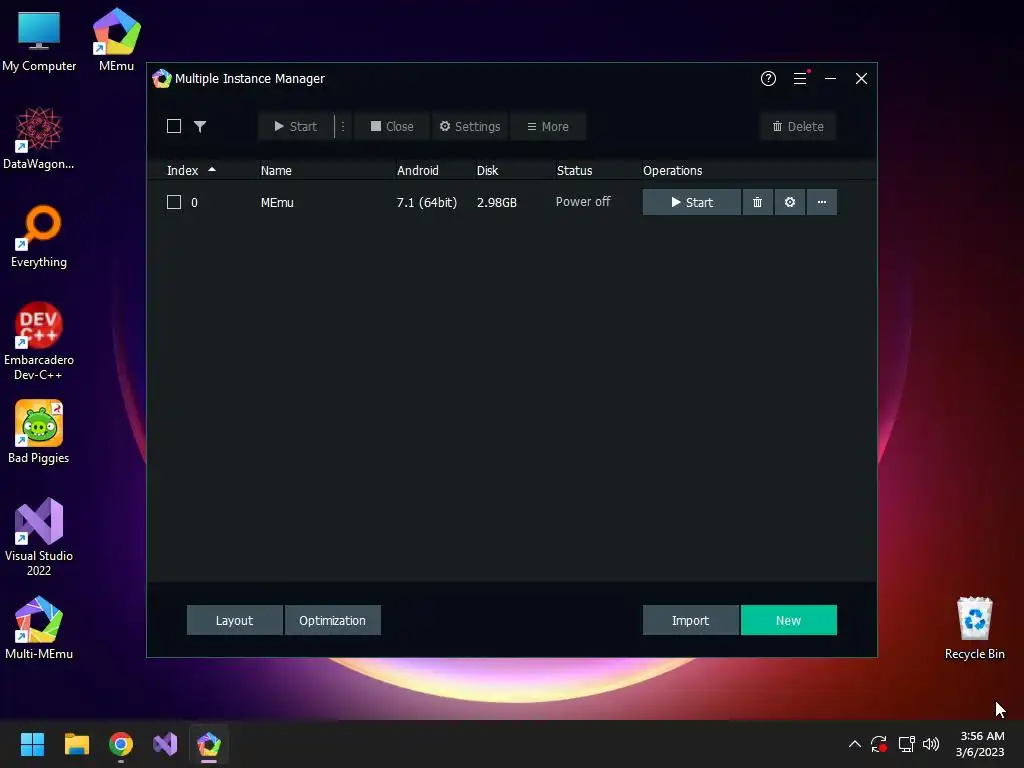1024x768 pixels.
Task: Open the Optimization button
Action: coord(332,620)
